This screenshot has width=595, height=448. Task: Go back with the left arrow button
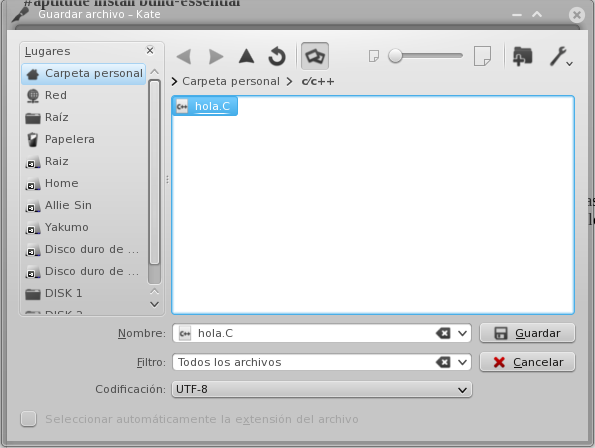184,57
